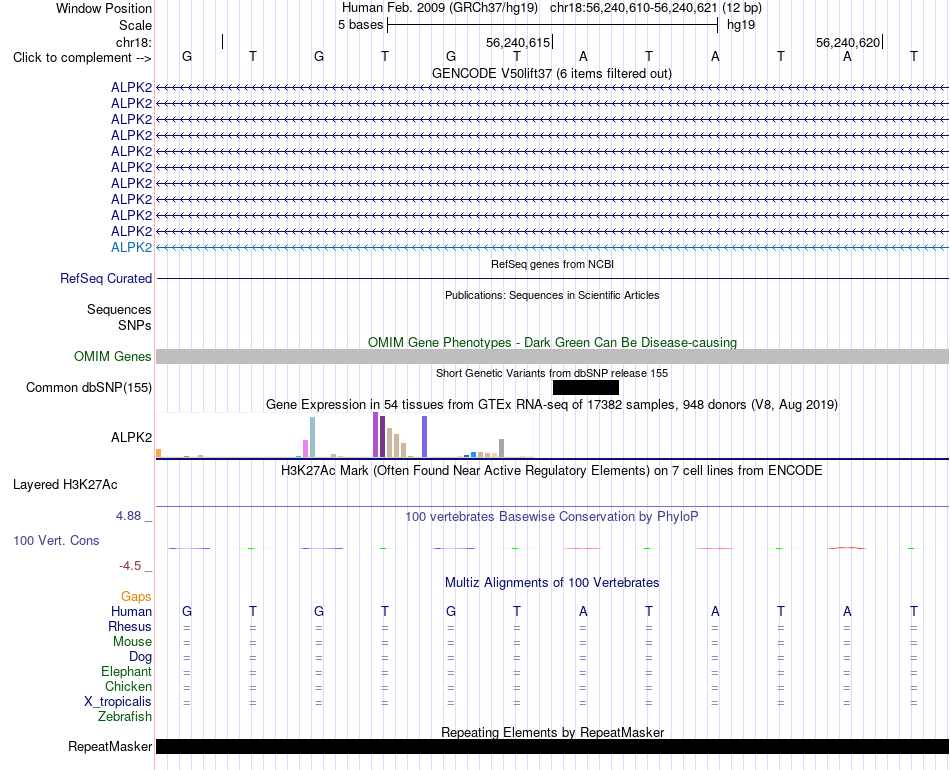Click the blue-violet GTEx expression bar
Viewport: 950px width, 770px height.
point(425,436)
